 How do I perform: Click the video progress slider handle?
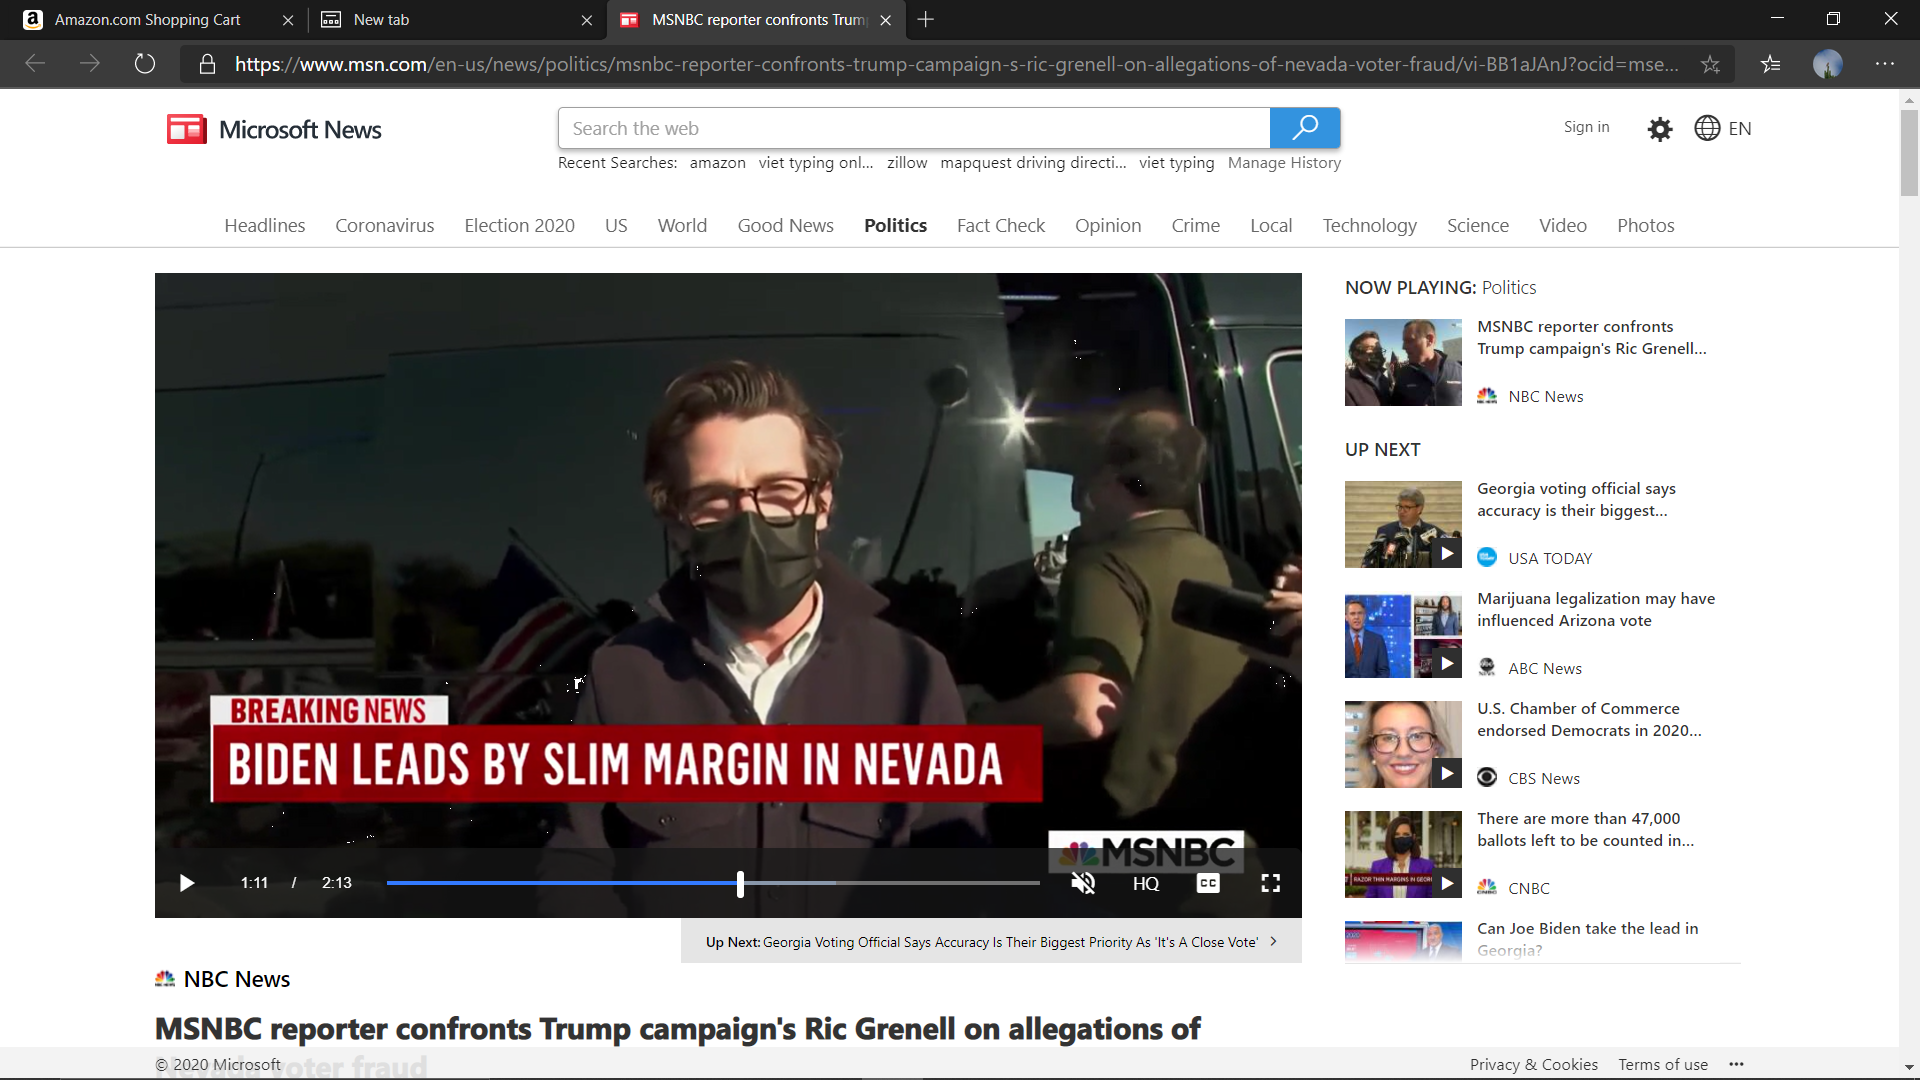click(x=740, y=883)
